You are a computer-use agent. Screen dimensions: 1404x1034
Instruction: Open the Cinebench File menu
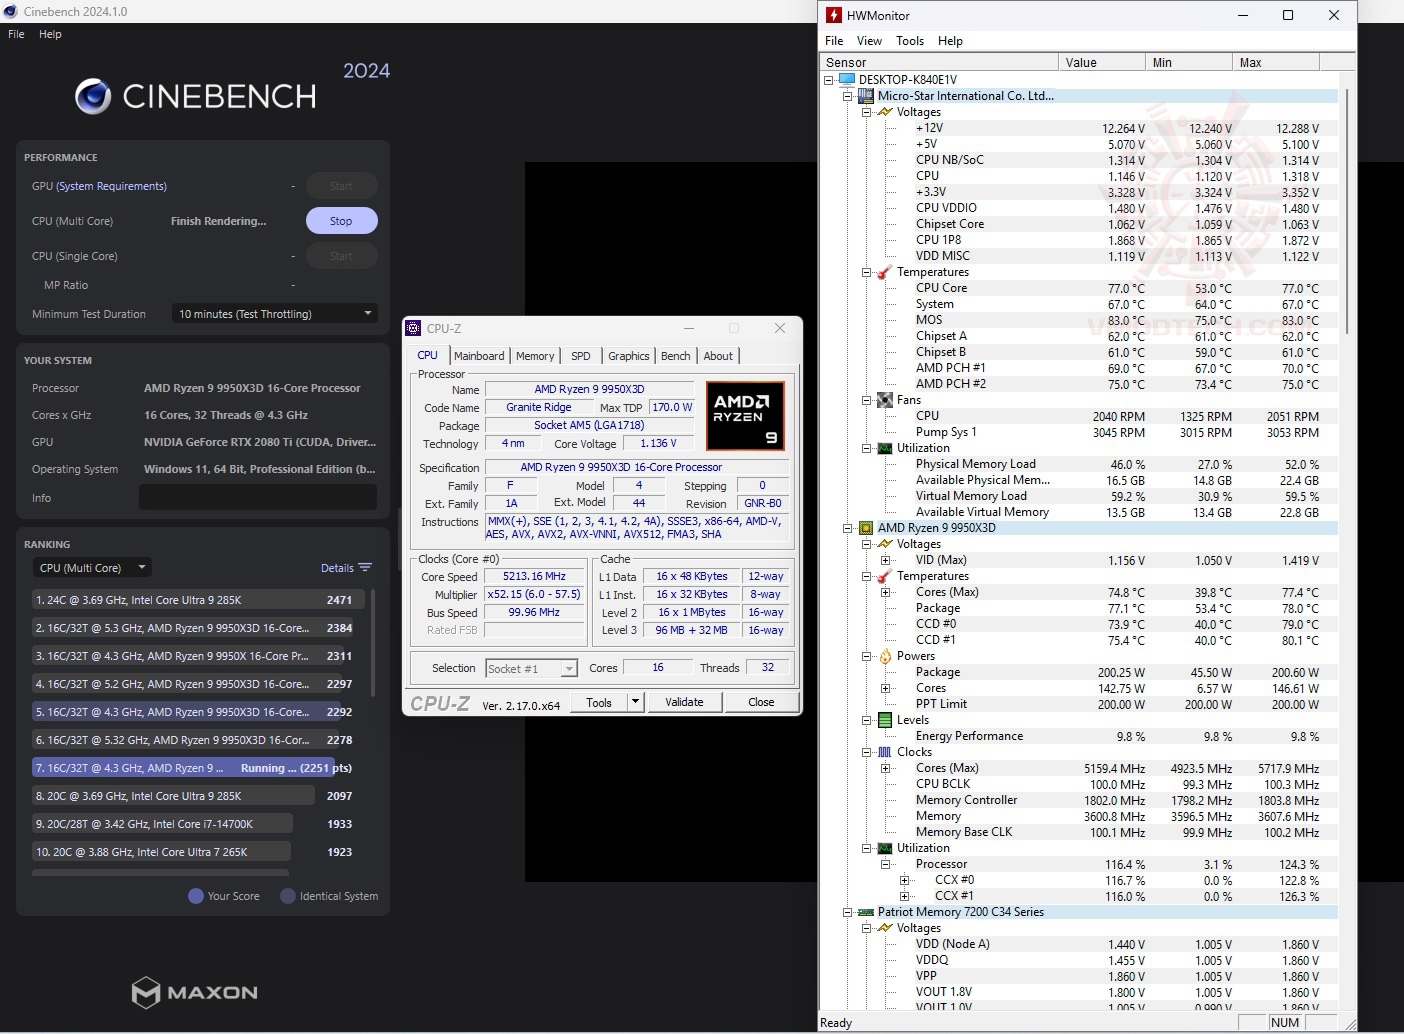tap(16, 34)
